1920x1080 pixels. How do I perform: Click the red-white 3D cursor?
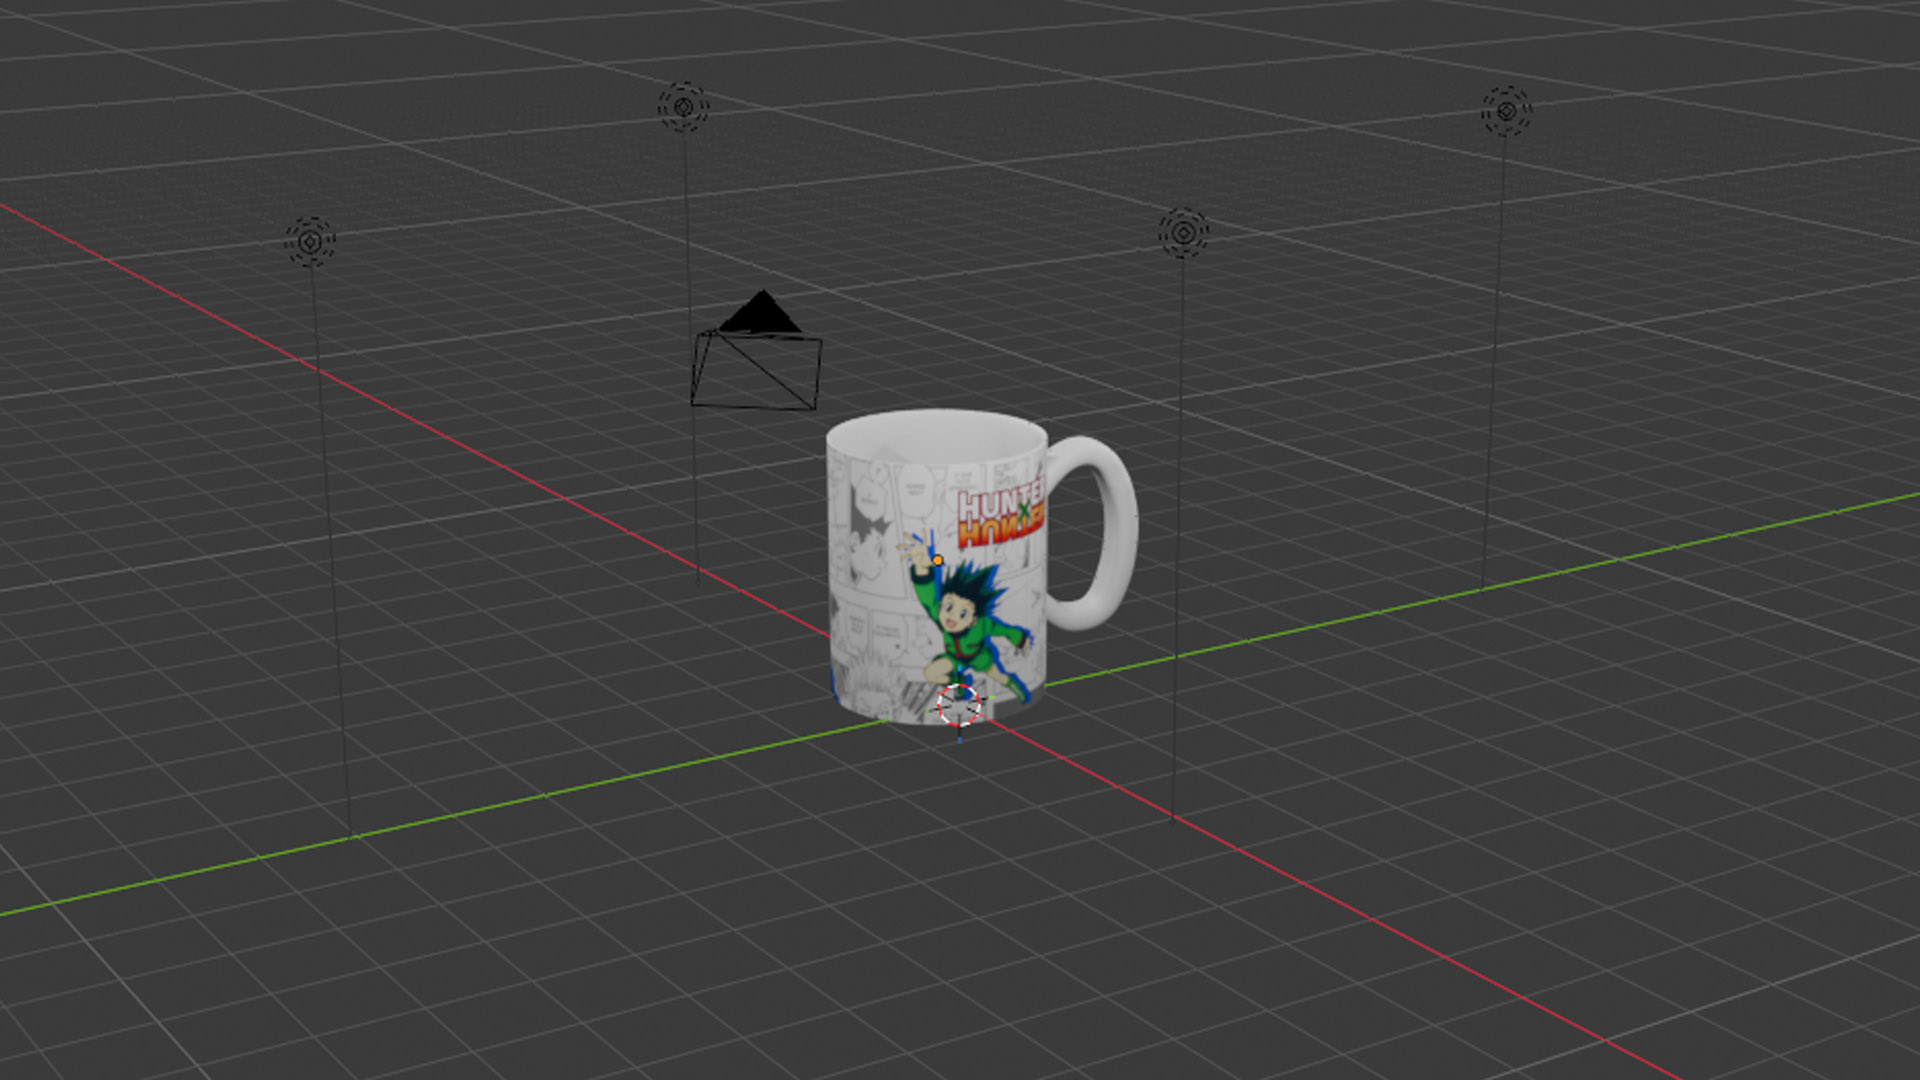tap(959, 706)
